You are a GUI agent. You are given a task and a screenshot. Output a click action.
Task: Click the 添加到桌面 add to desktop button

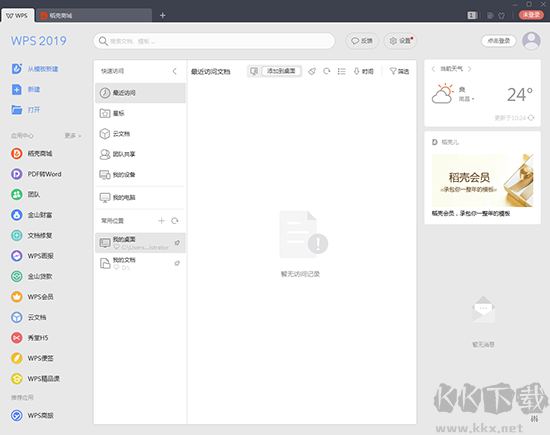(x=281, y=71)
